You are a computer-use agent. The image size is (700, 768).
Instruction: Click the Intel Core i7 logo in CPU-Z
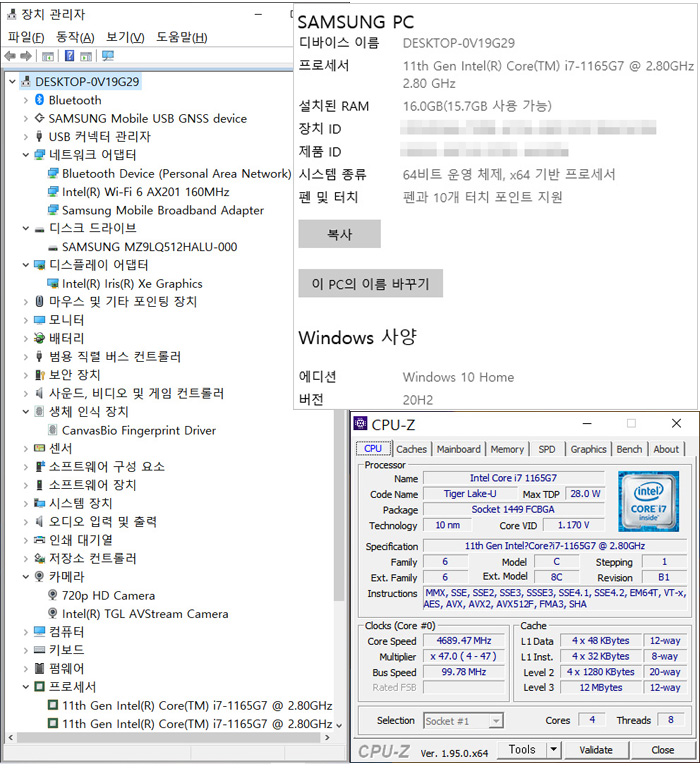click(648, 501)
